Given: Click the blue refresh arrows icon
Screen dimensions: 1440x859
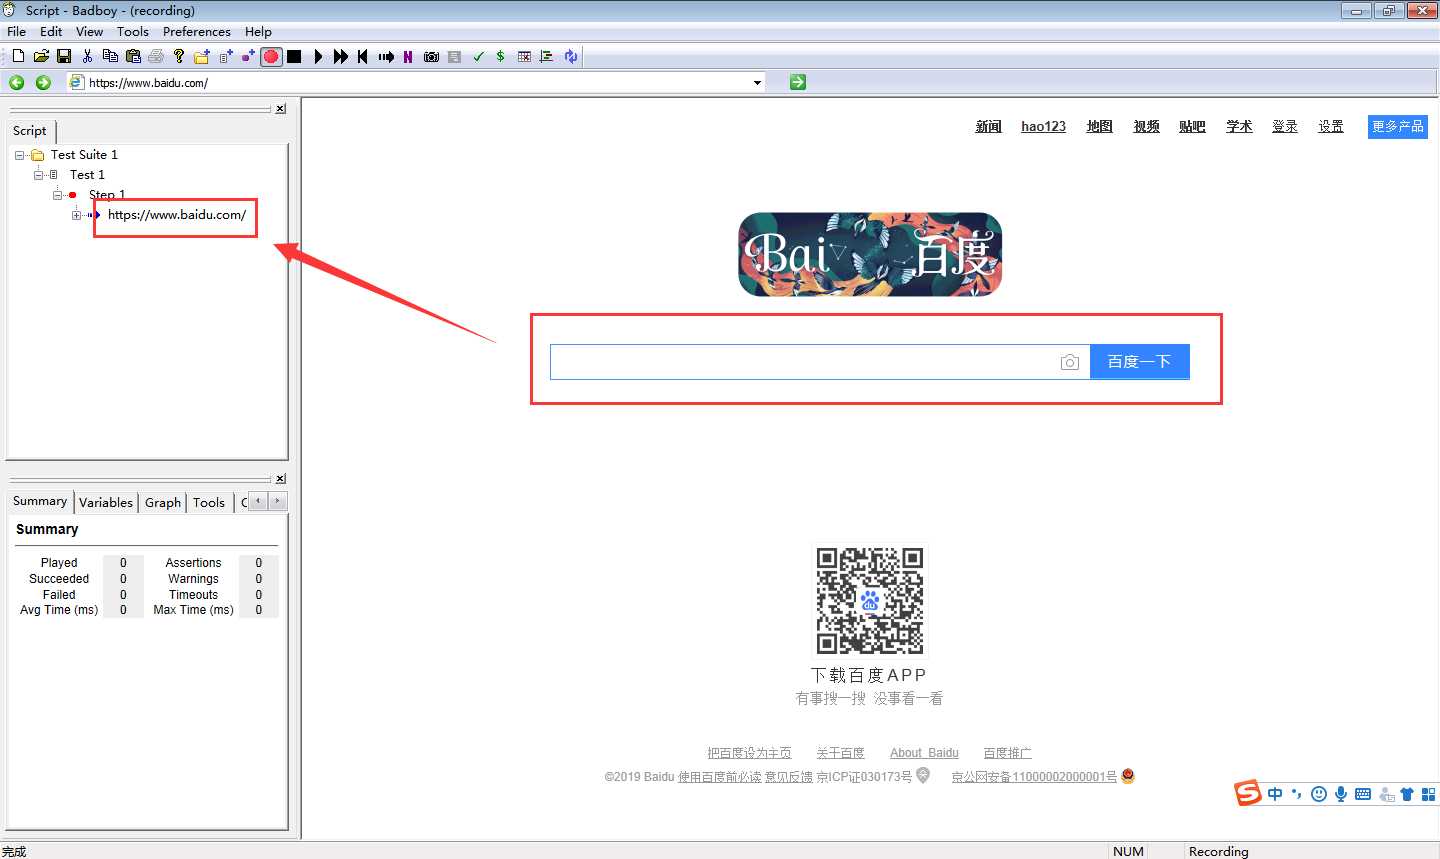Looking at the screenshot, I should coord(571,57).
